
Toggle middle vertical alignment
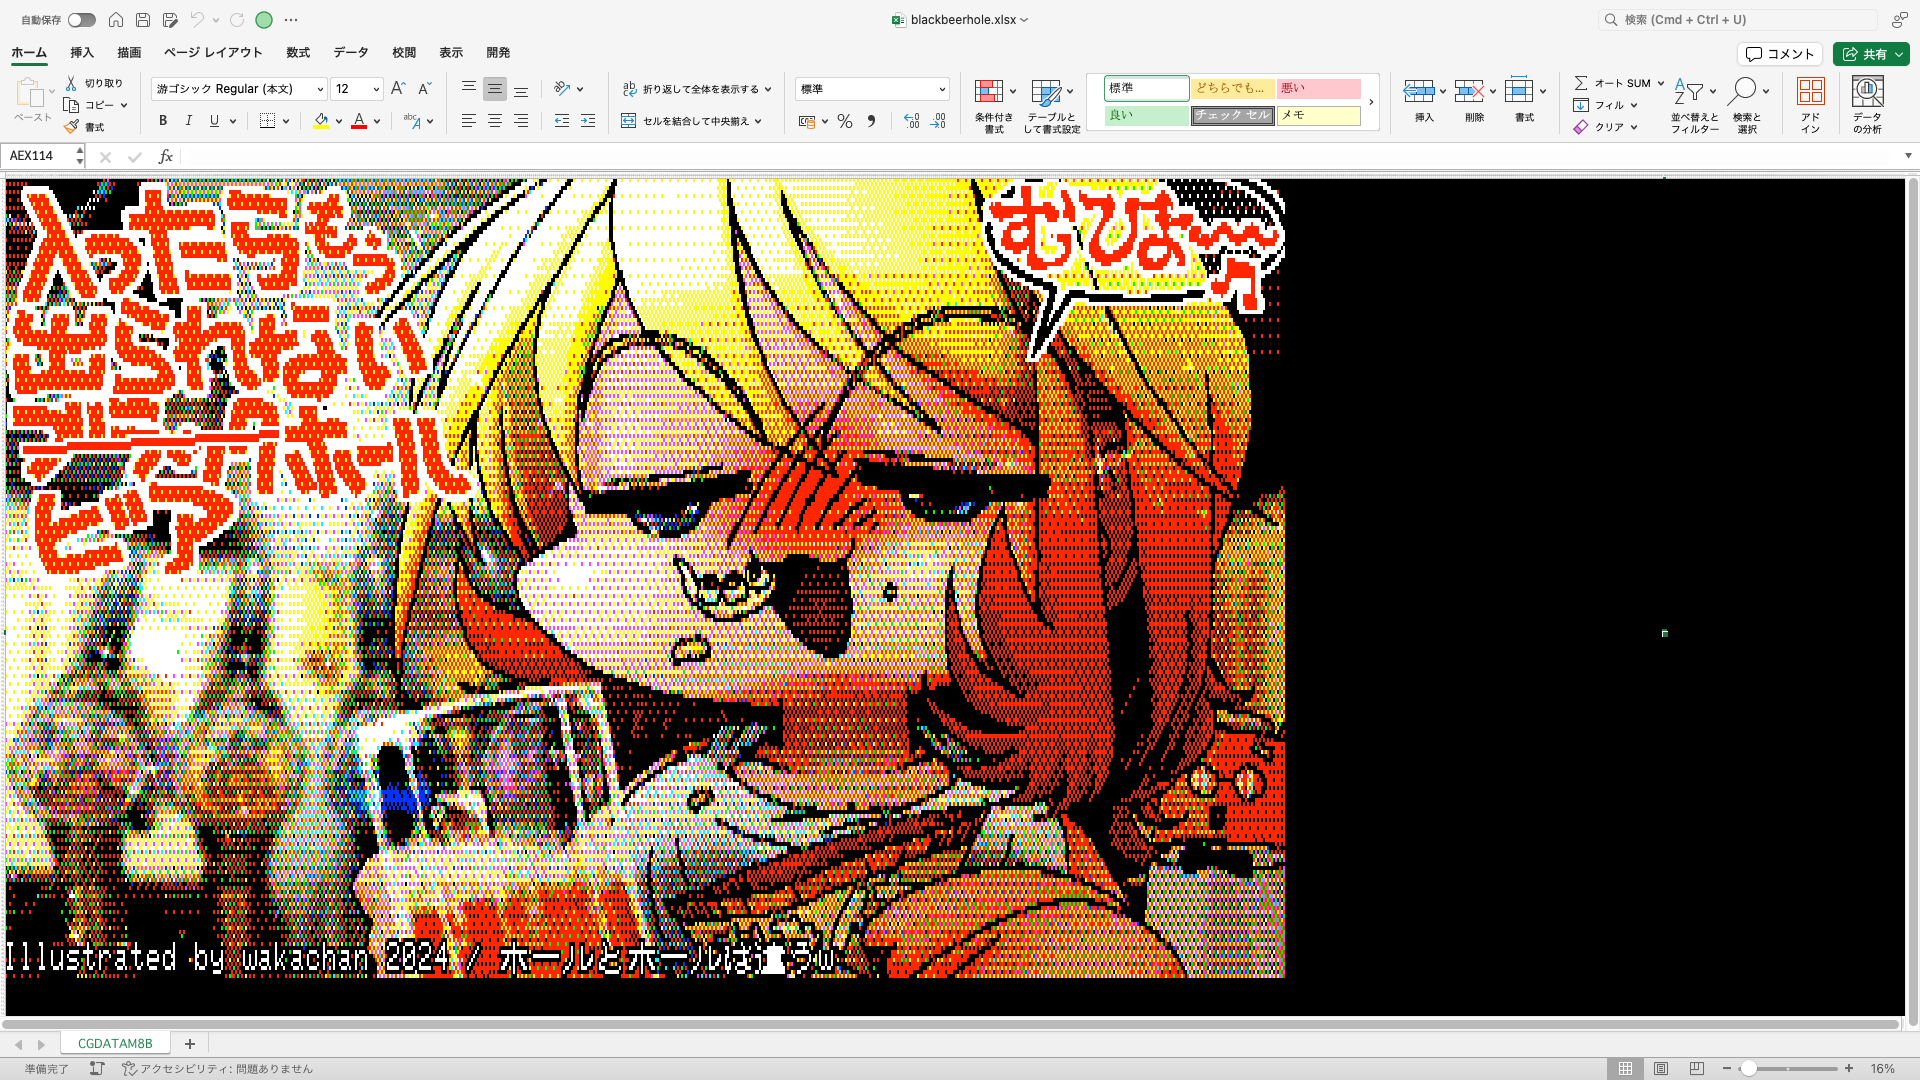tap(494, 89)
